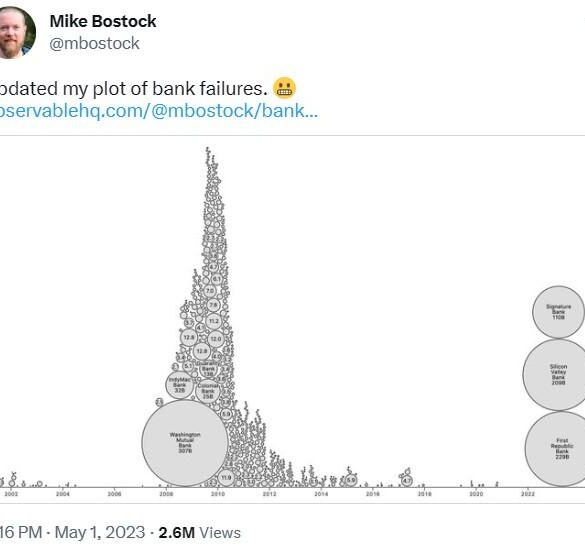The image size is (585, 555).
Task: Click the Washington Mutual Bank 307B bubble
Action: pos(185,443)
